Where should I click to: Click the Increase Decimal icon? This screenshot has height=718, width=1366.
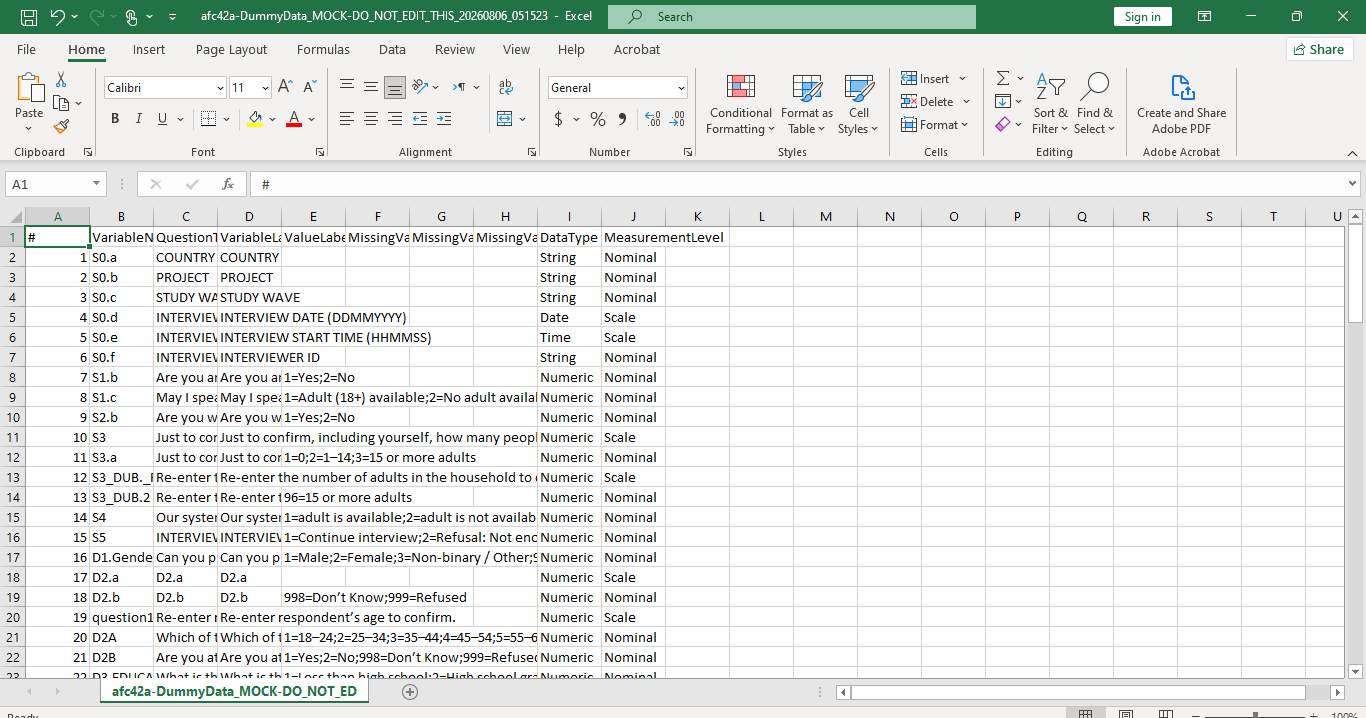[x=653, y=119]
